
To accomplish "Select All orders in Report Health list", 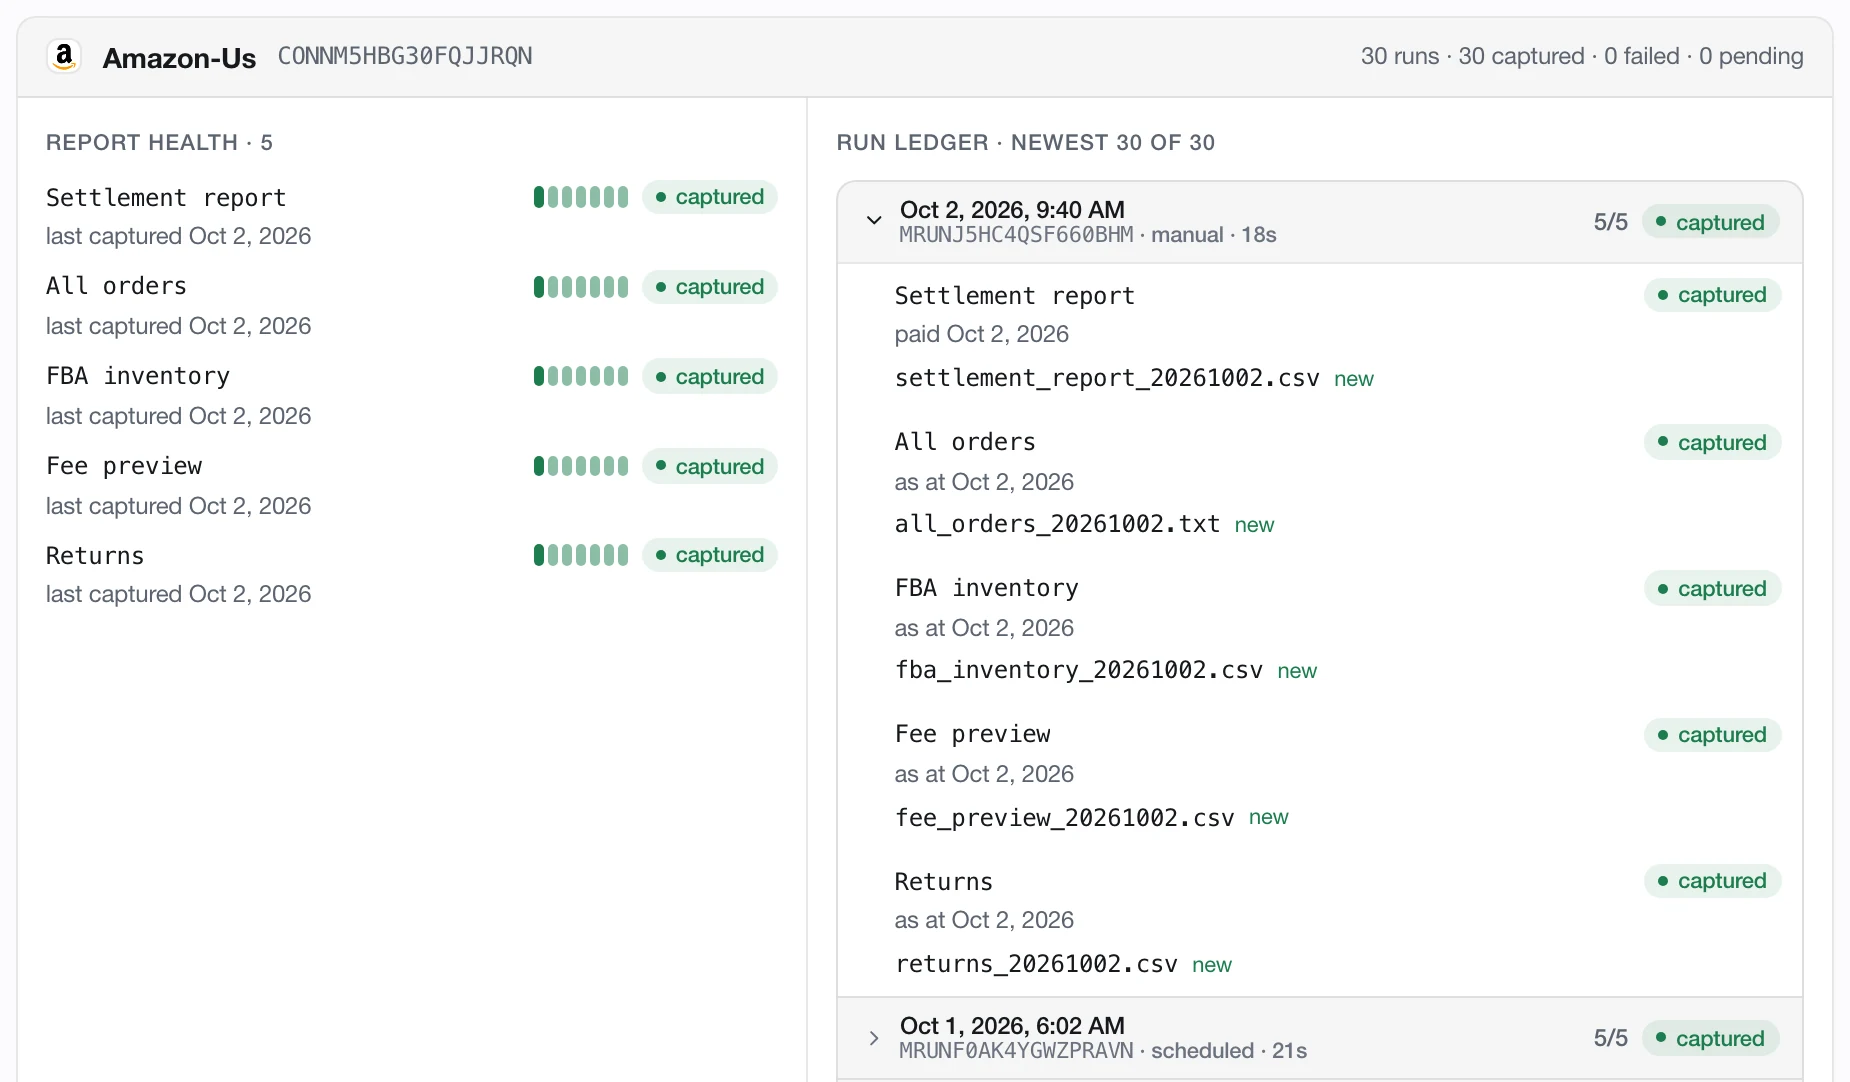I will tap(116, 286).
